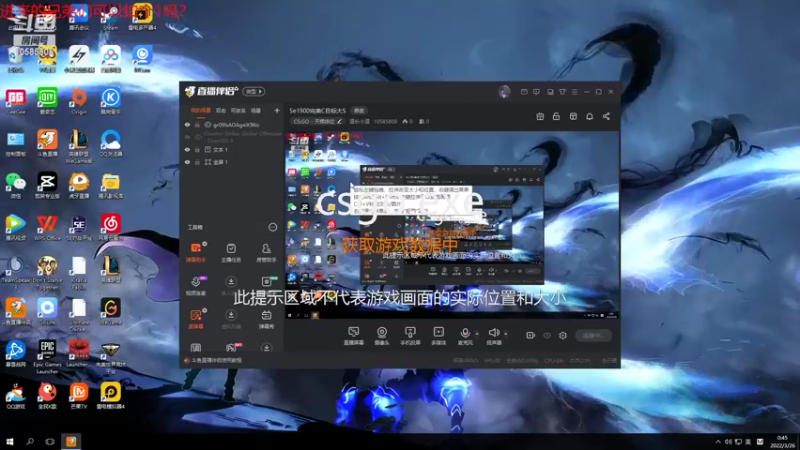The height and width of the screenshot is (450, 800).
Task: Open the danmaku show tool
Action: pyautogui.click(x=266, y=319)
